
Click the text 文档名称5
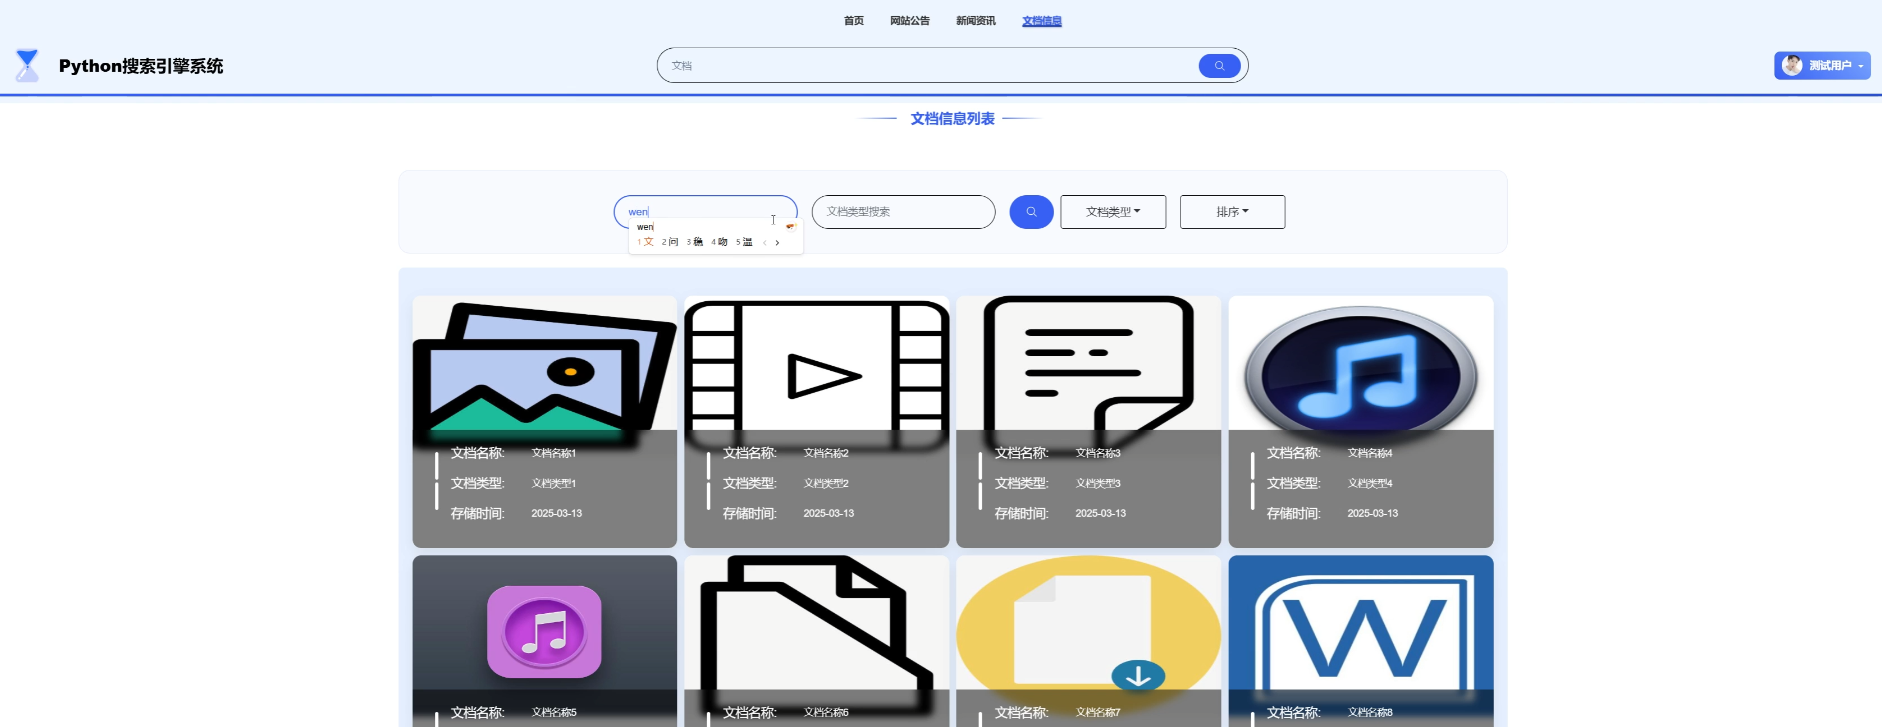[x=554, y=713]
